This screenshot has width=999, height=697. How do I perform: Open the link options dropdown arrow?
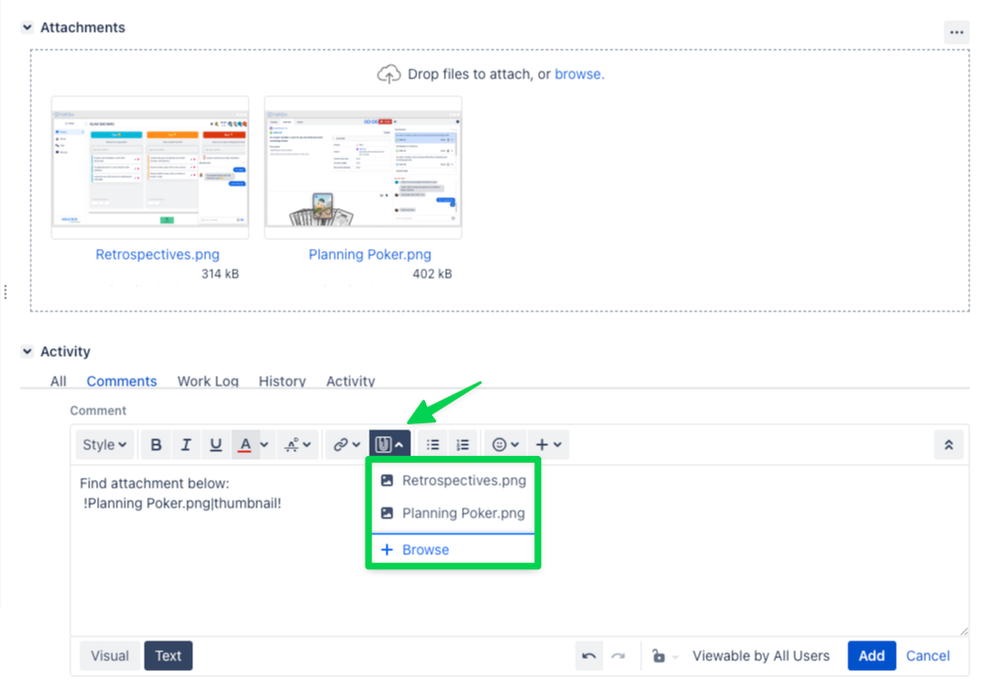tap(356, 445)
